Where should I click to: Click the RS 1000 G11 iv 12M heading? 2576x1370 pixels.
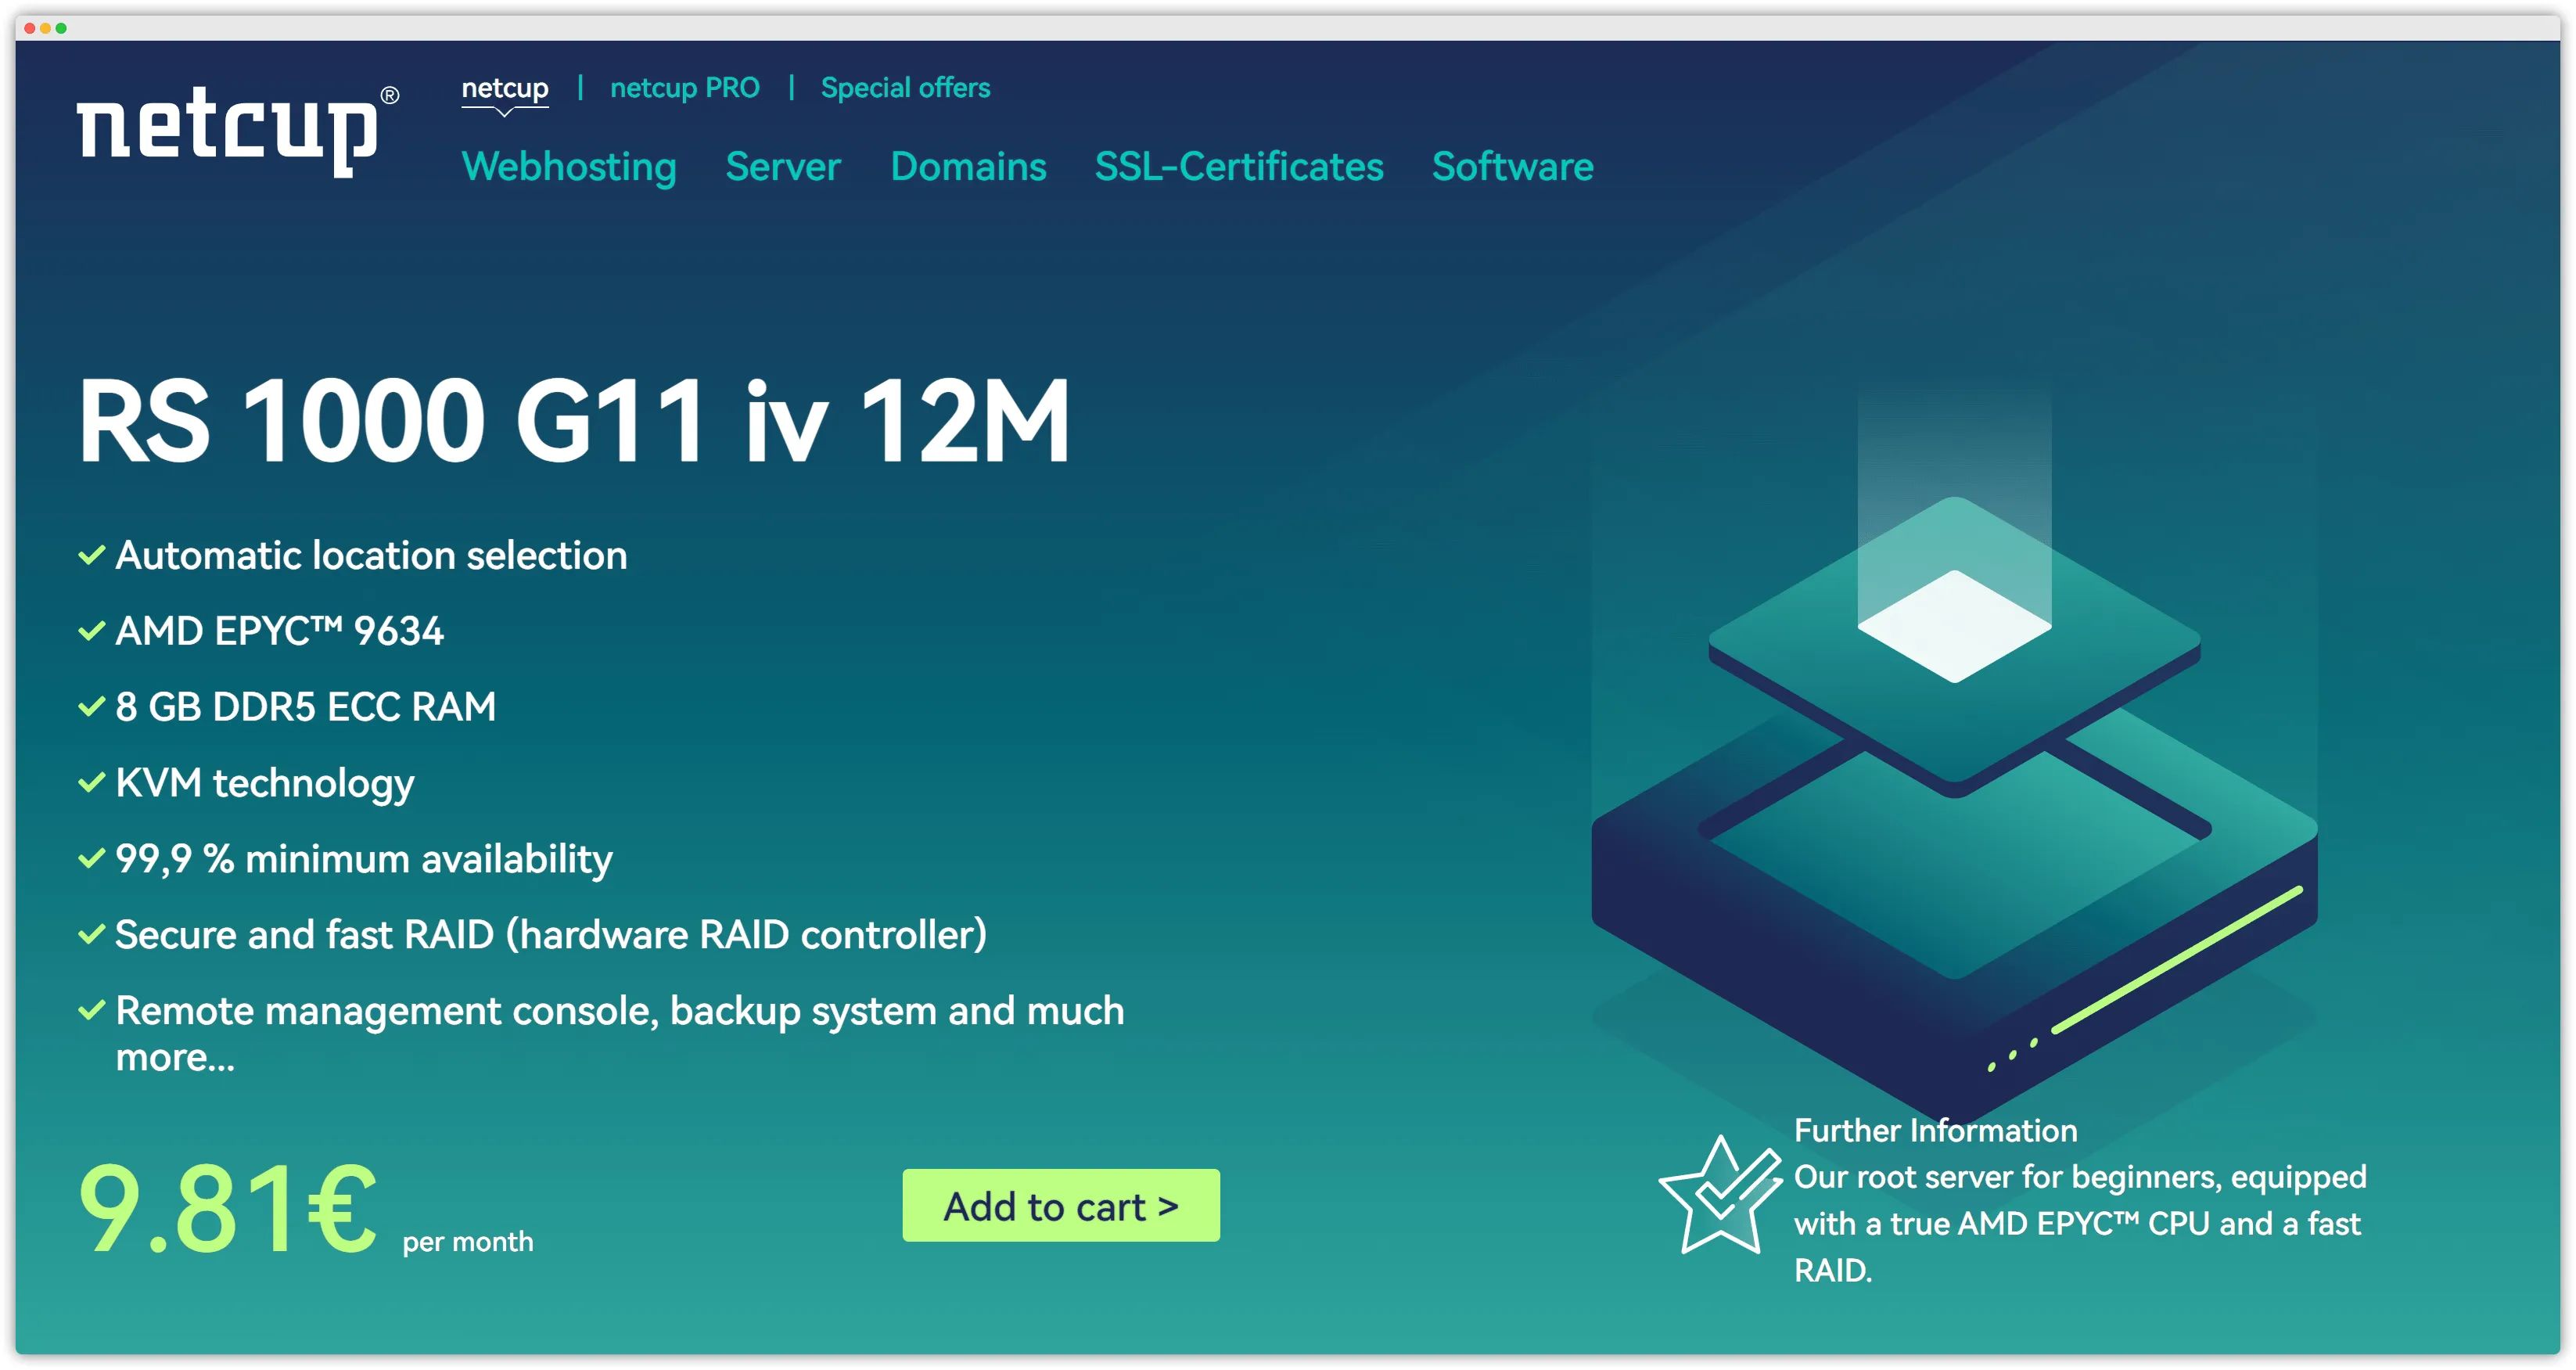[x=574, y=421]
